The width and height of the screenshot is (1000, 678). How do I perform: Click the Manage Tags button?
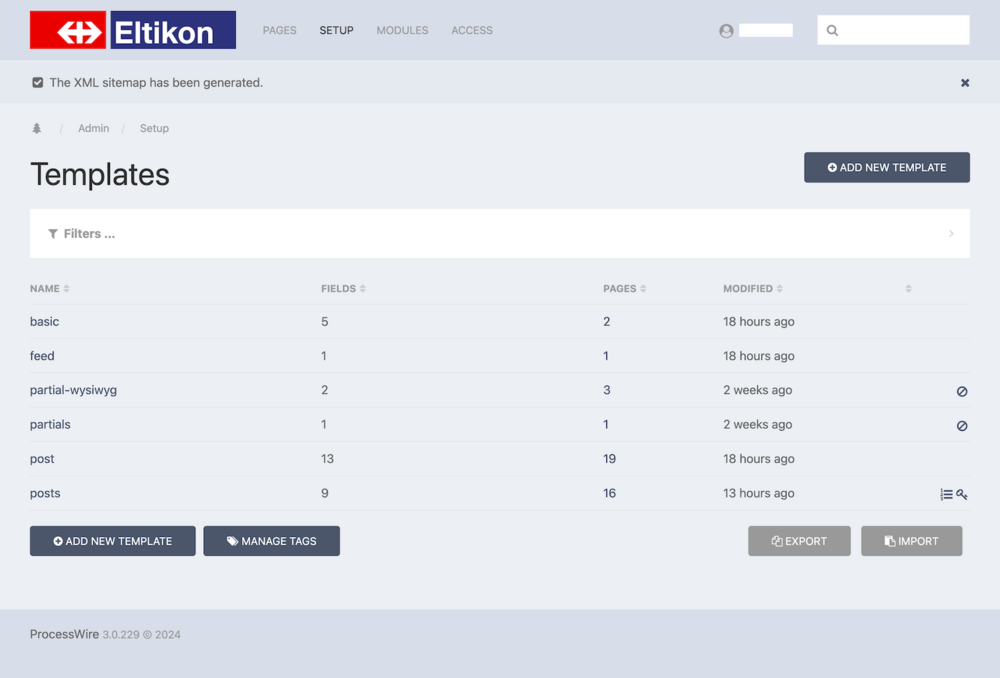[271, 541]
